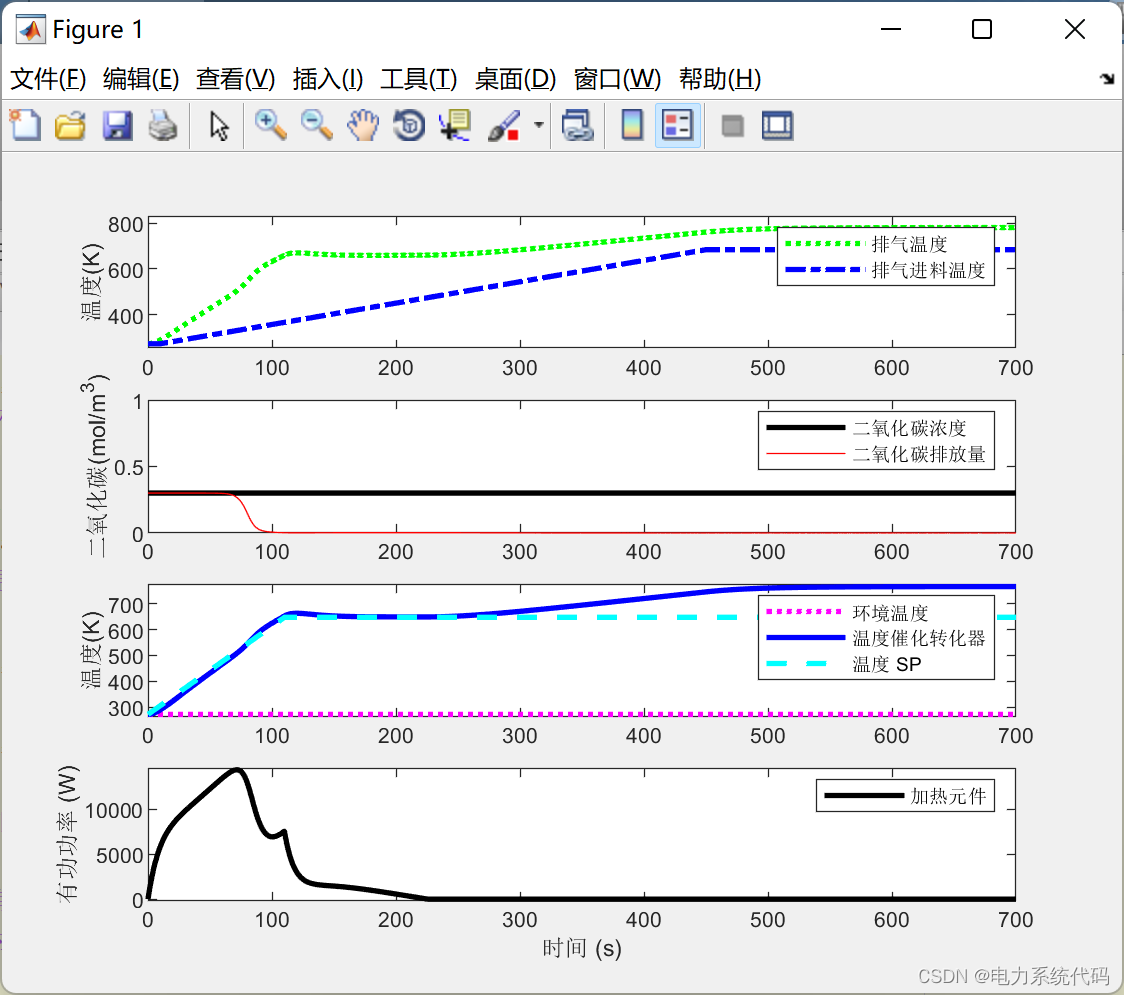Select the 时间 (s) x-axis label
This screenshot has height=995, width=1124.
pyautogui.click(x=581, y=948)
